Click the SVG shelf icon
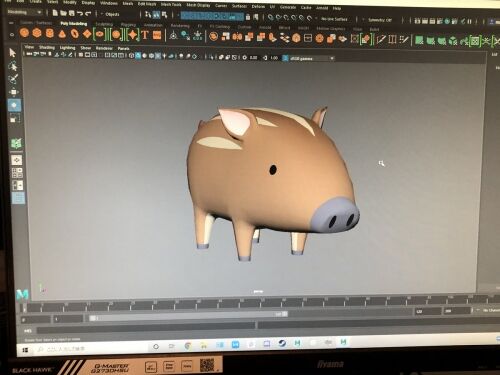The height and width of the screenshot is (375, 500). (x=157, y=35)
